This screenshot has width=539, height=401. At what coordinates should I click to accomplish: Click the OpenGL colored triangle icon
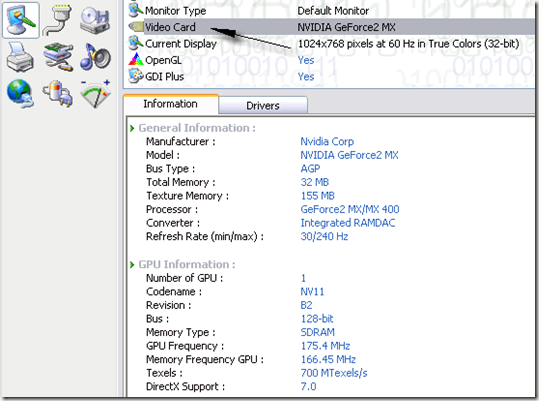tap(135, 60)
